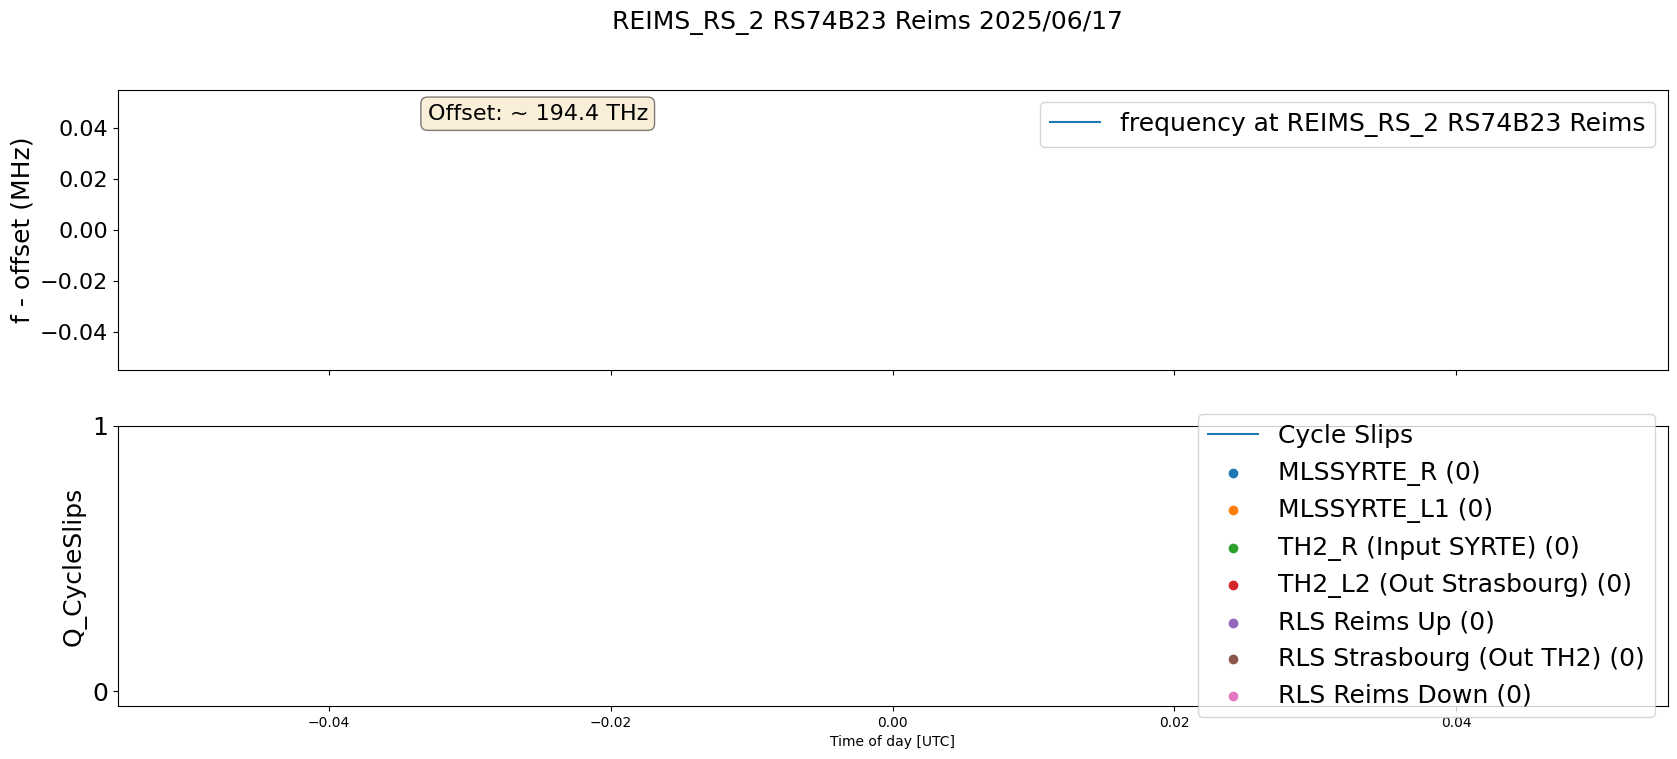Click the 'MLSSYRTE_L1 (0)' legend label
Image resolution: width=1677 pixels, height=759 pixels.
1385,509
